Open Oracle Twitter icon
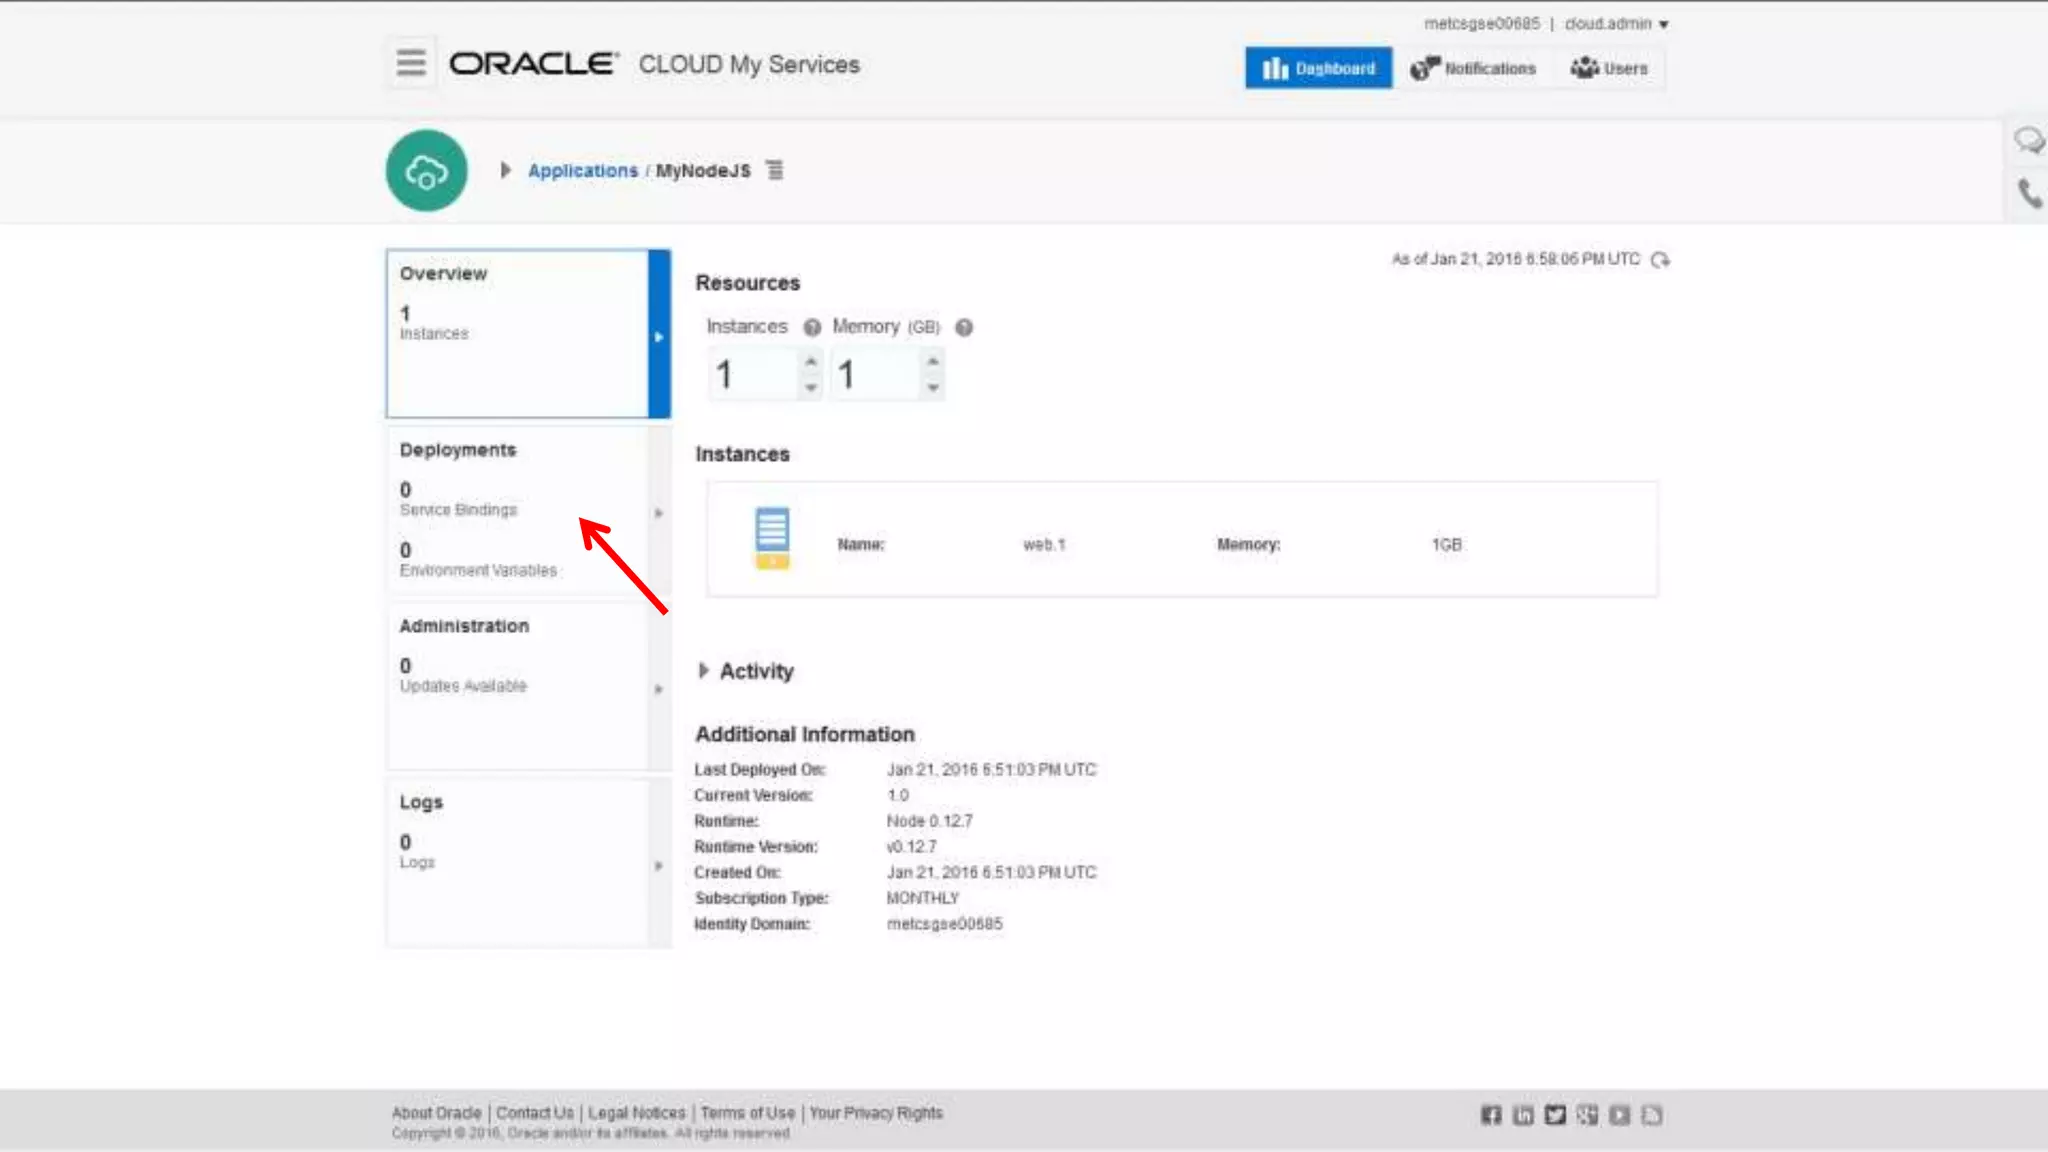 coord(1555,1115)
